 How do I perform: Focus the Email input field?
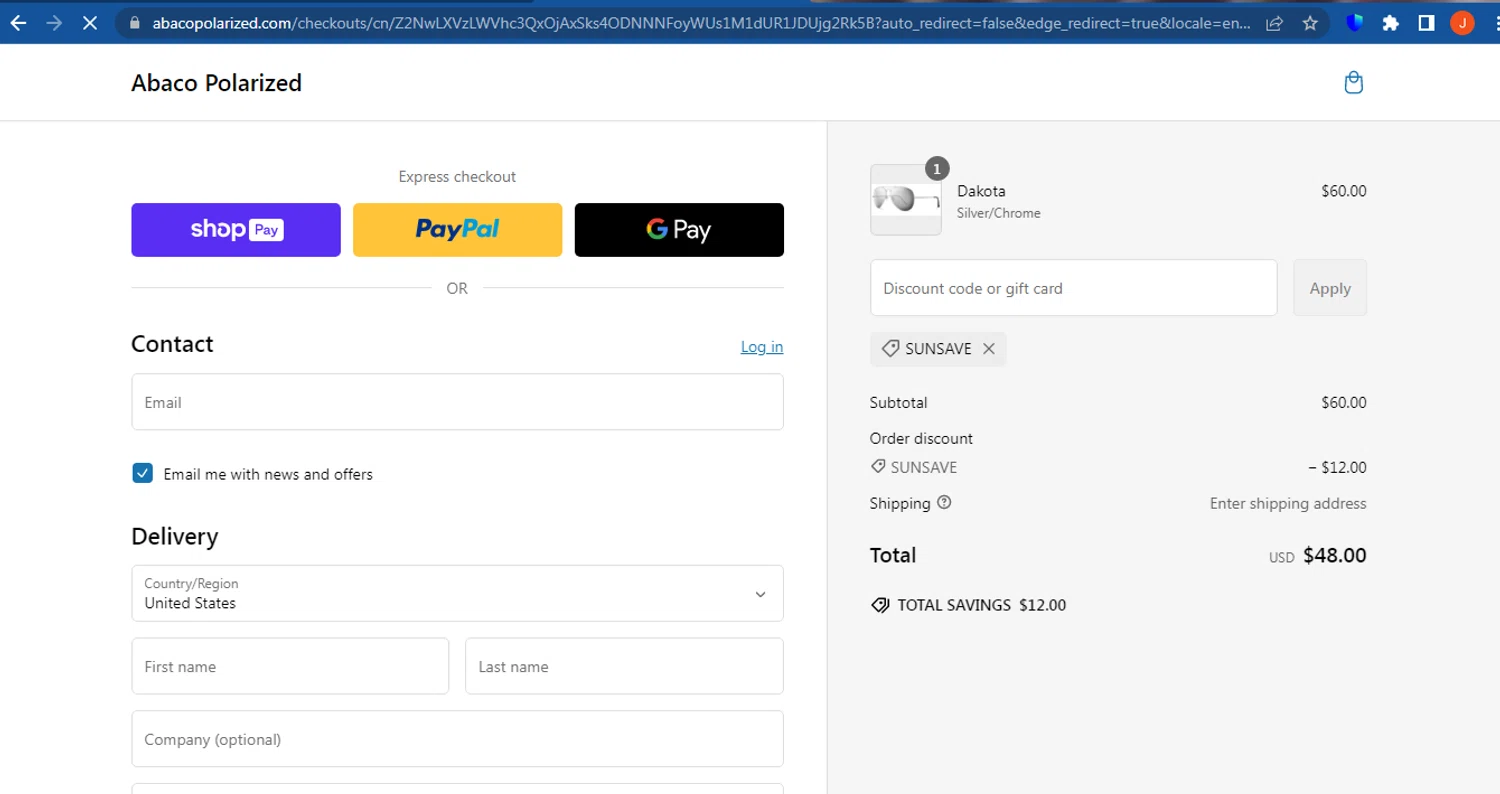coord(457,402)
